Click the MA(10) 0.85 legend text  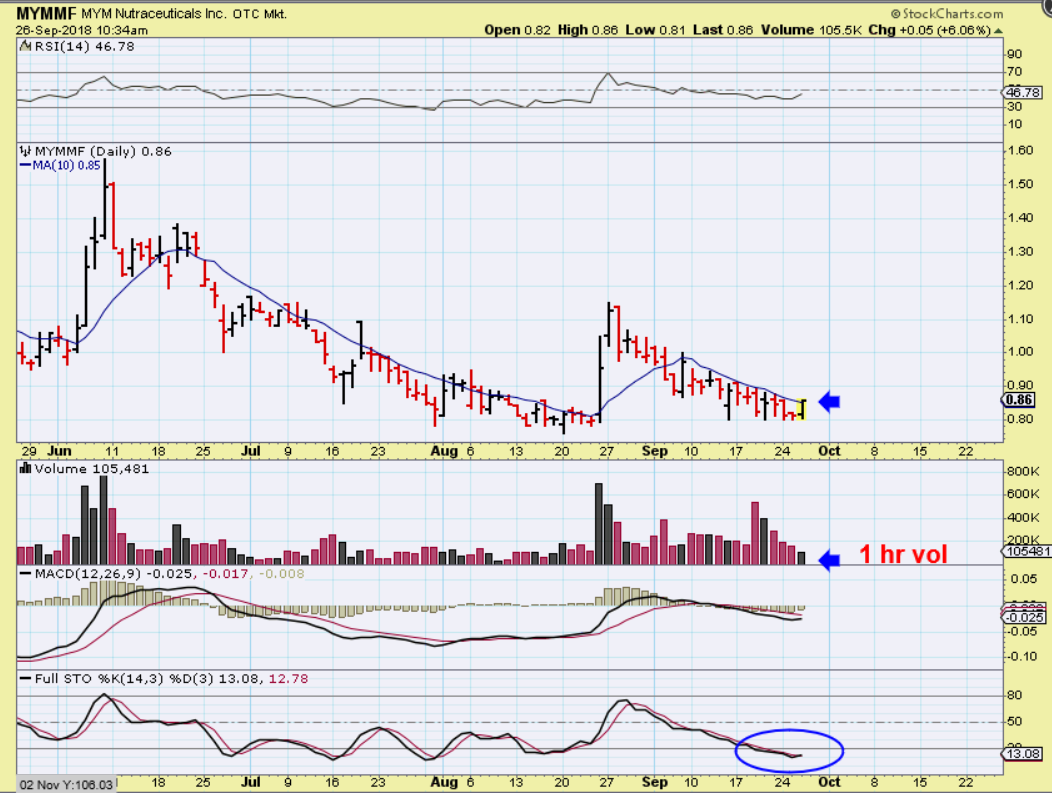66,165
